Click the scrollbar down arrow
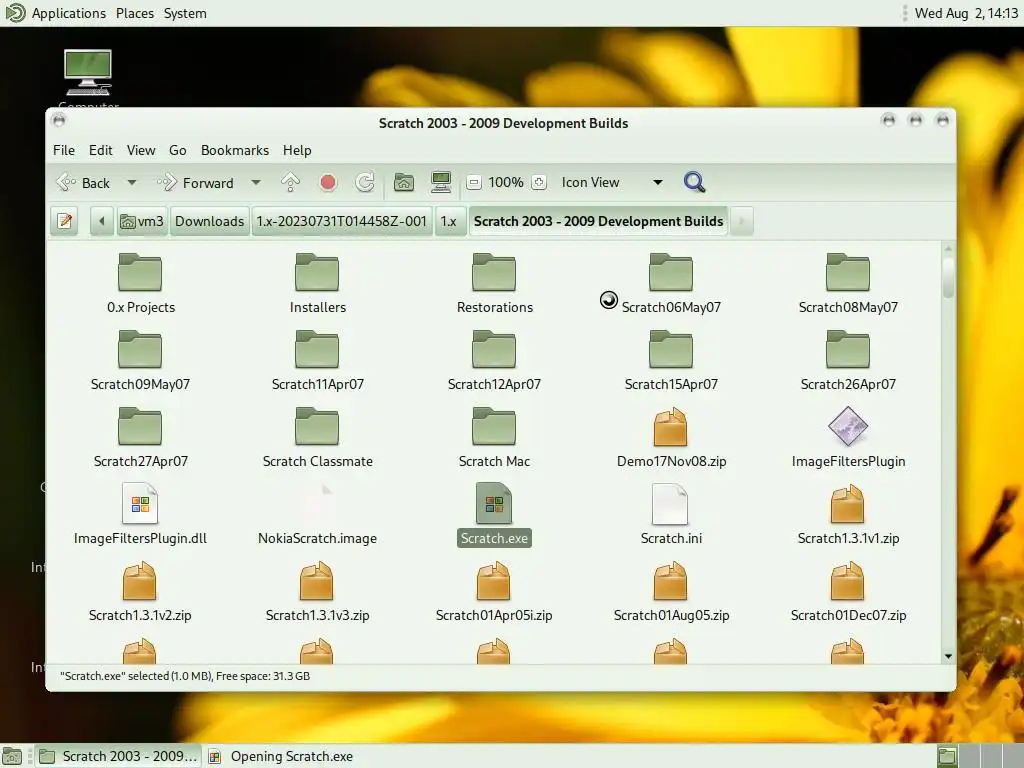Image resolution: width=1024 pixels, height=768 pixels. [948, 656]
